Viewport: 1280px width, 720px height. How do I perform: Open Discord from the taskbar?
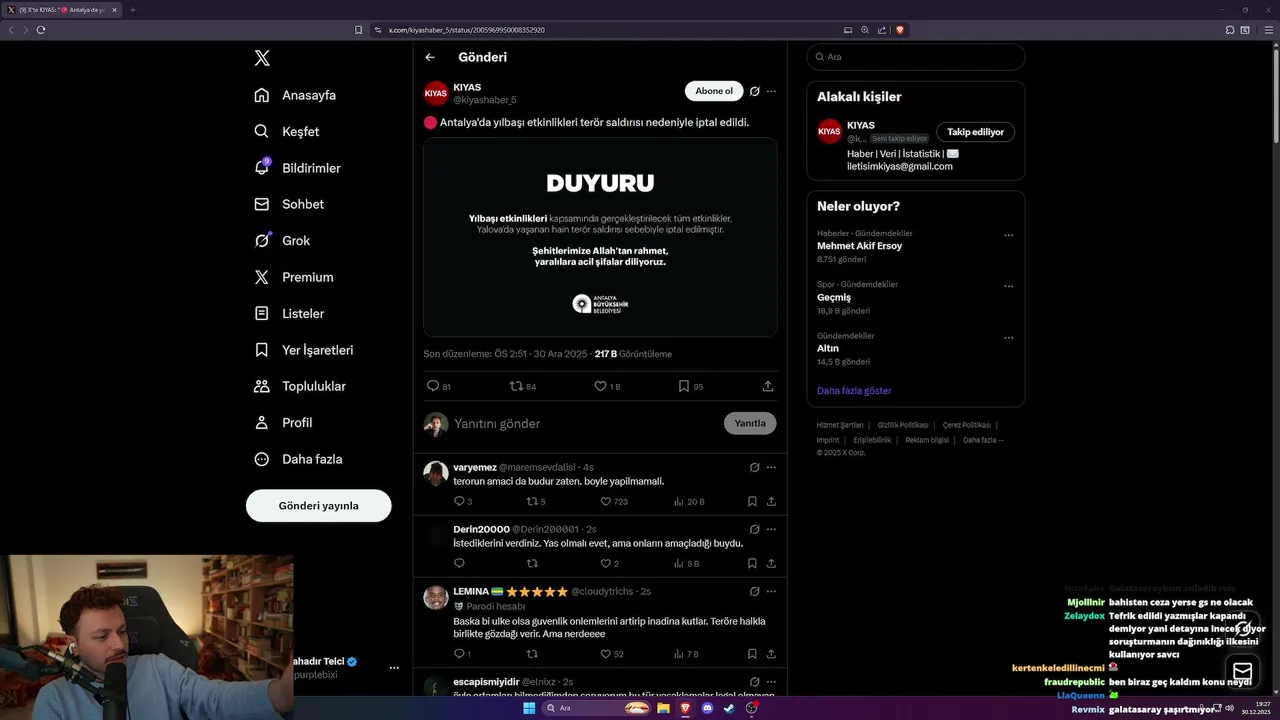tap(707, 708)
